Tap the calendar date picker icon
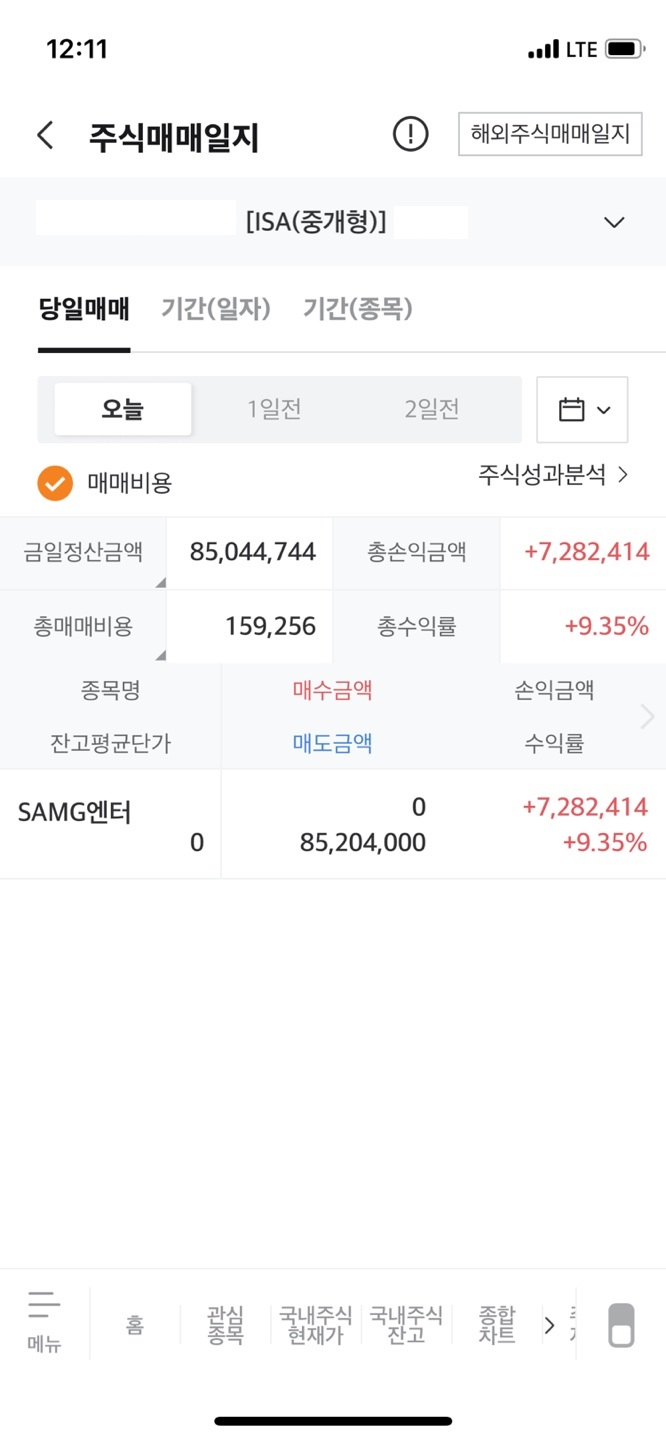 click(582, 410)
